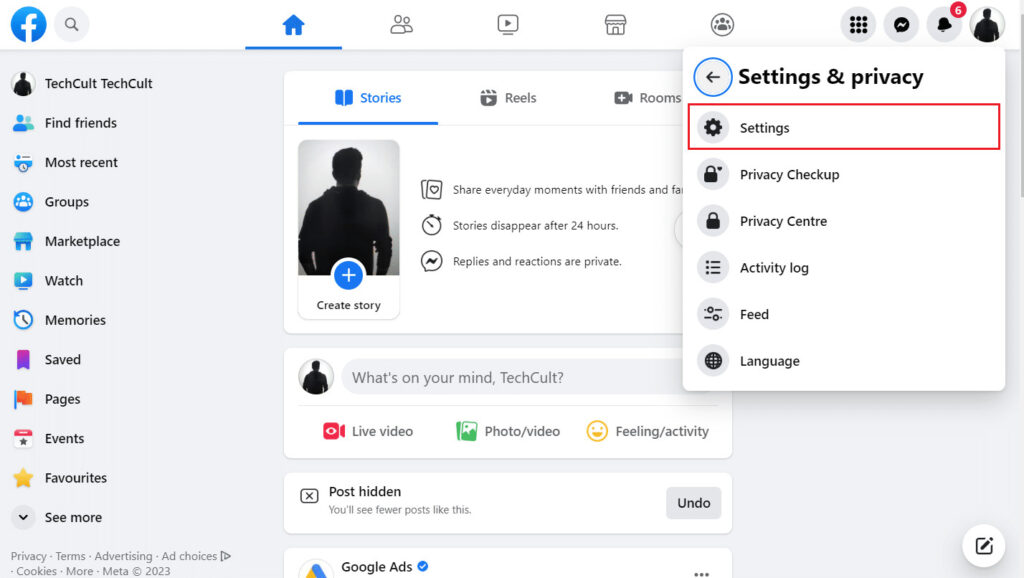Open the Friends icon in top navigation

(x=401, y=25)
